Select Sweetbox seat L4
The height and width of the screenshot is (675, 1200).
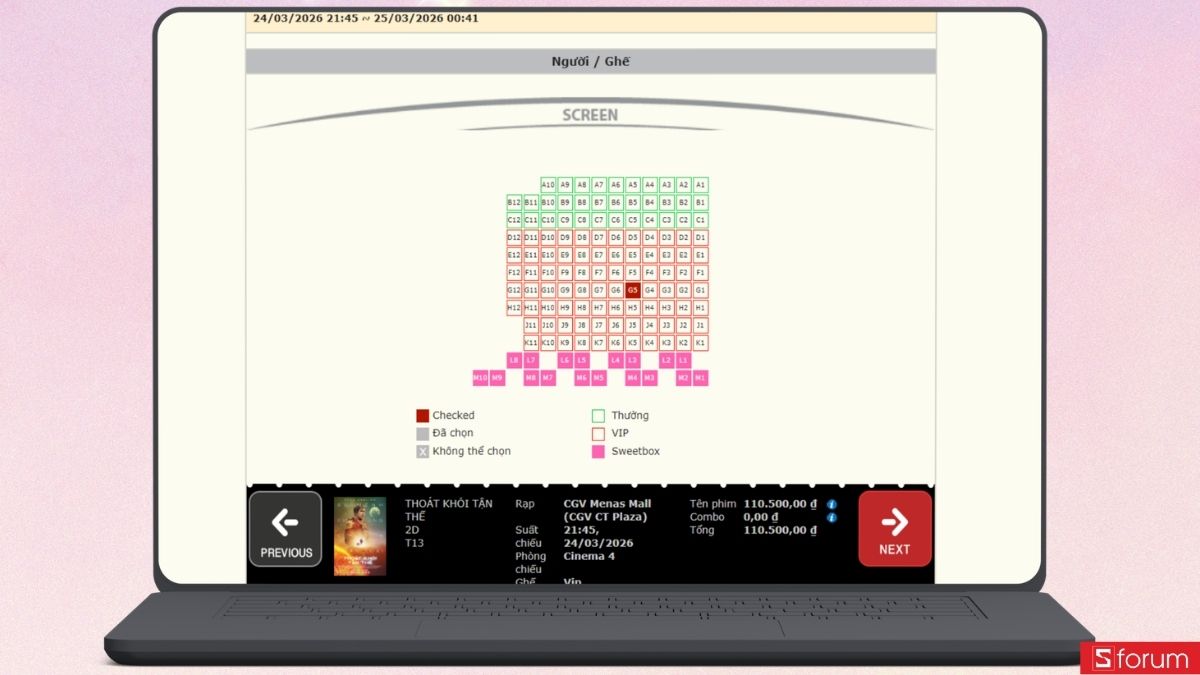coord(616,360)
